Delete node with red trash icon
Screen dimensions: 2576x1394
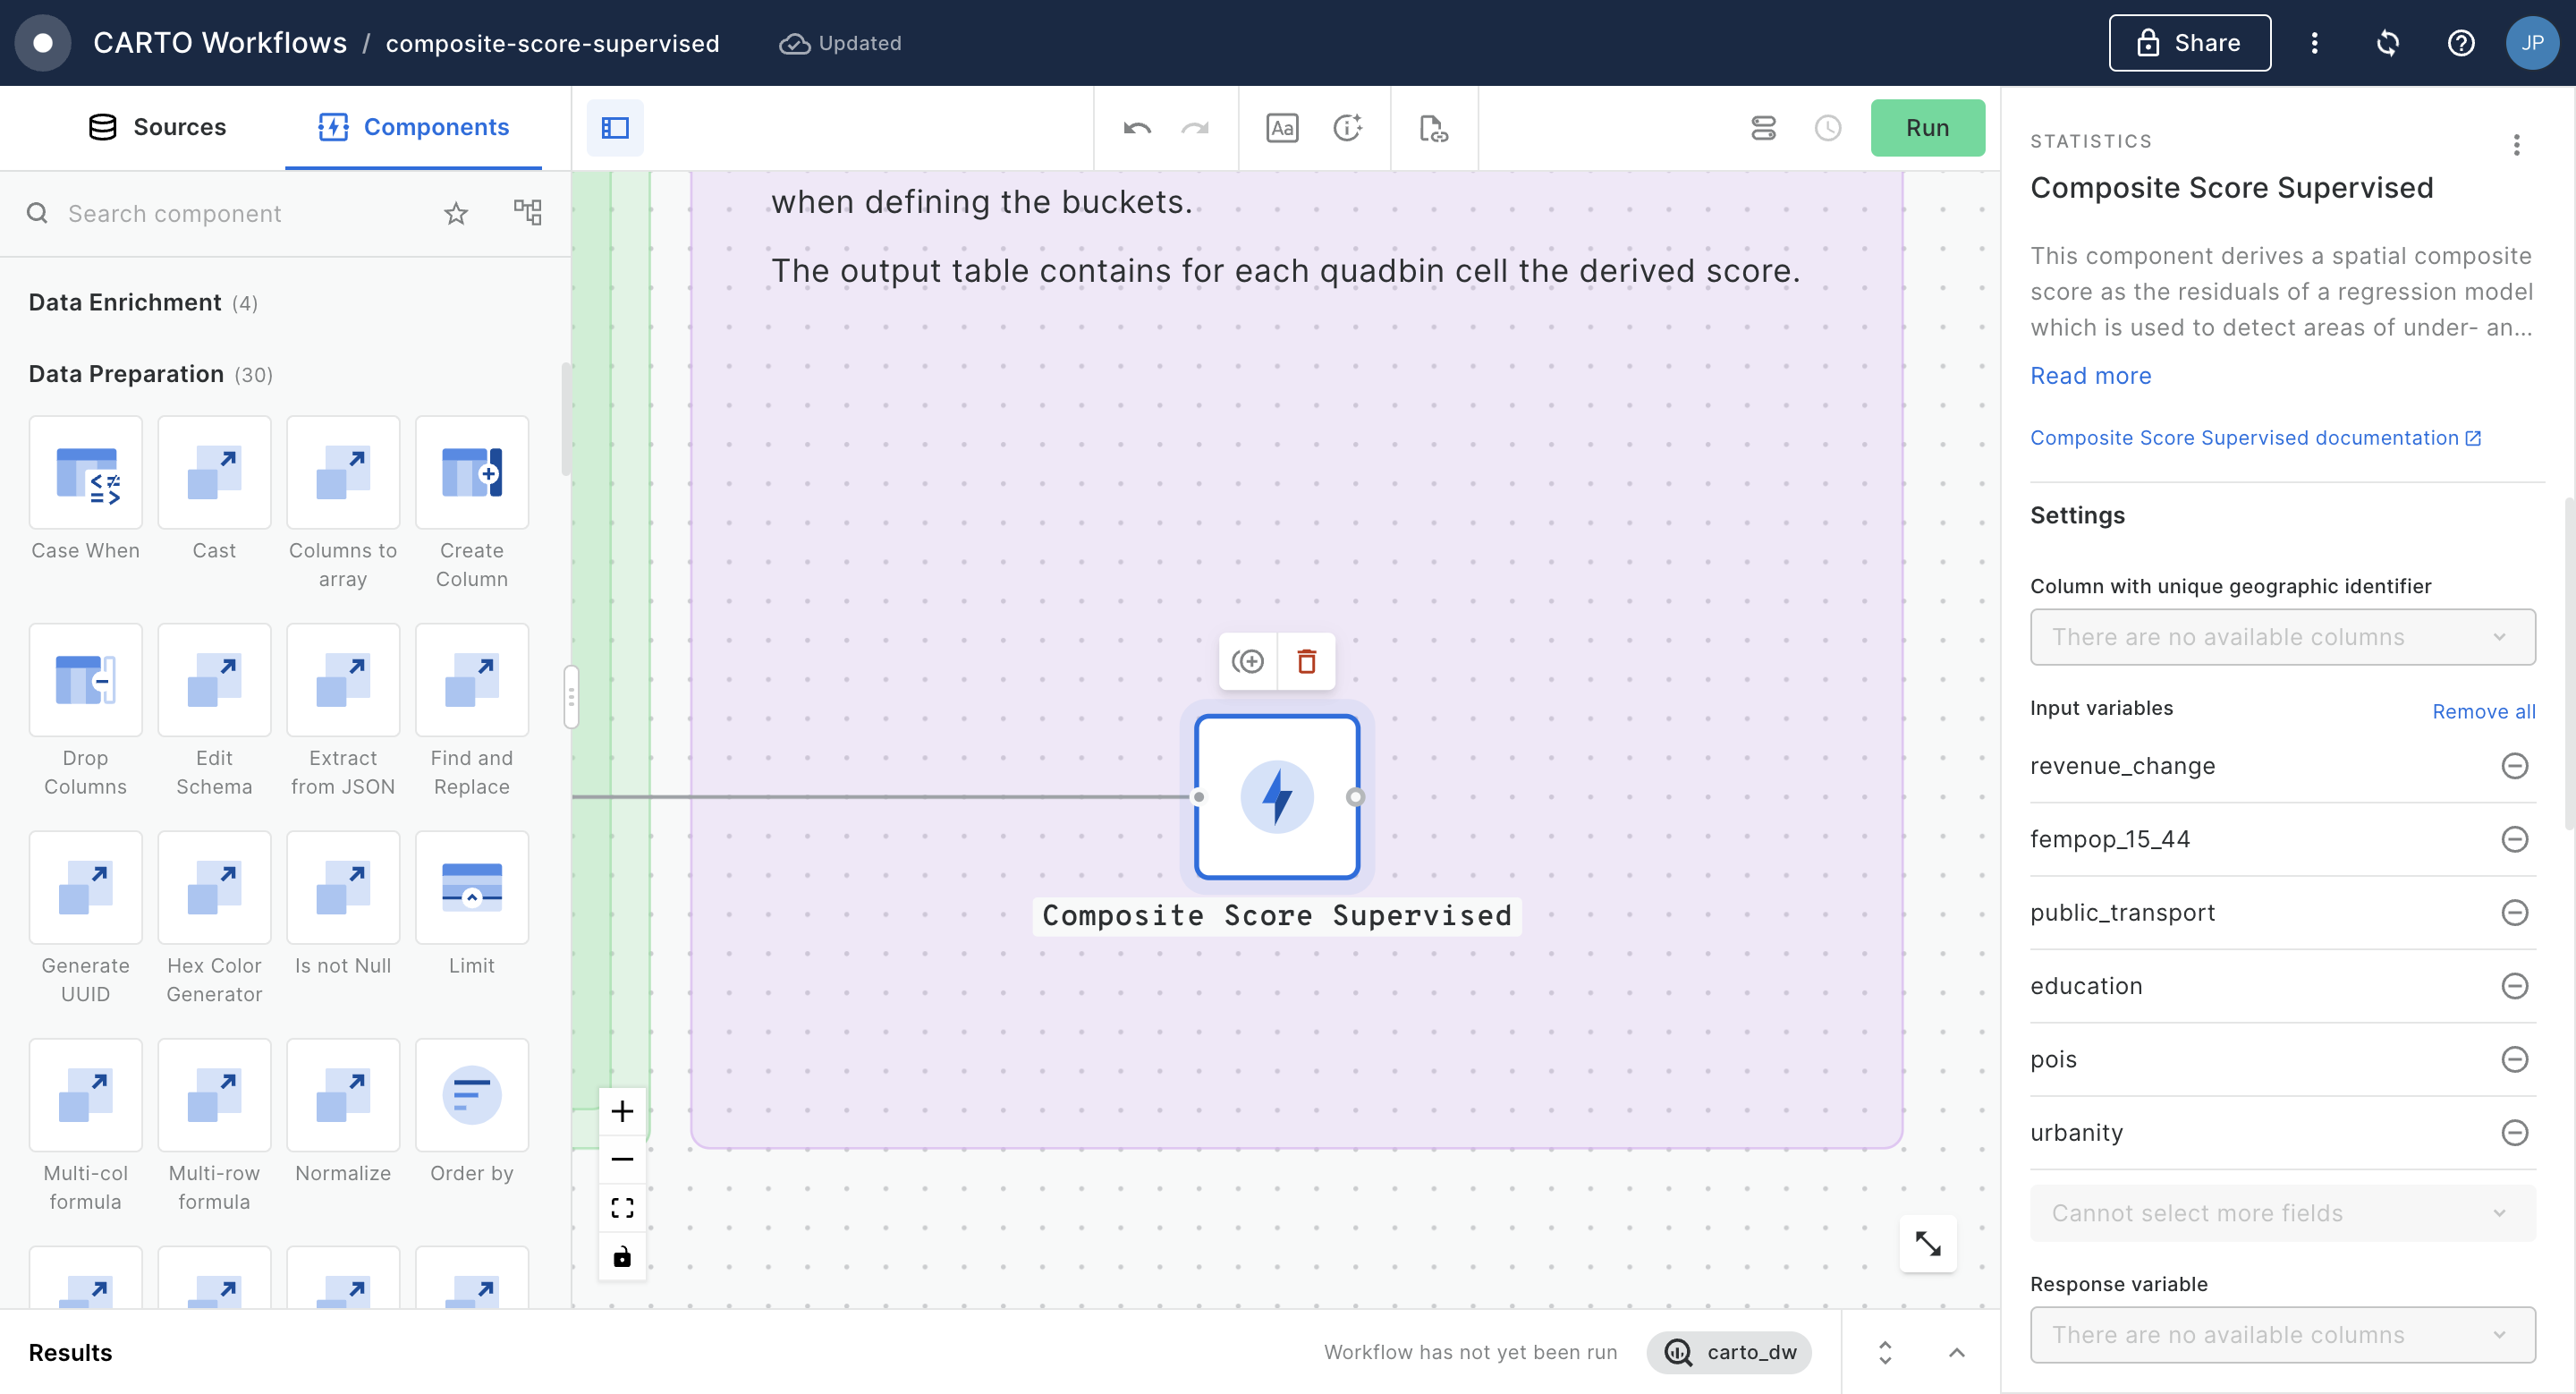pos(1306,661)
